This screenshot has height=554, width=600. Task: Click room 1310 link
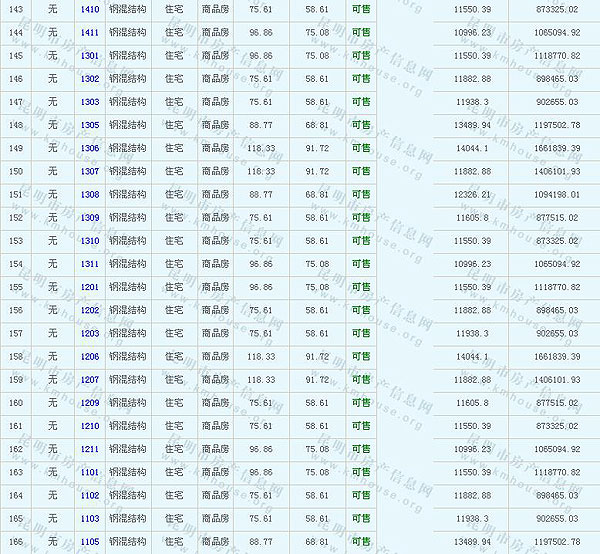point(89,241)
